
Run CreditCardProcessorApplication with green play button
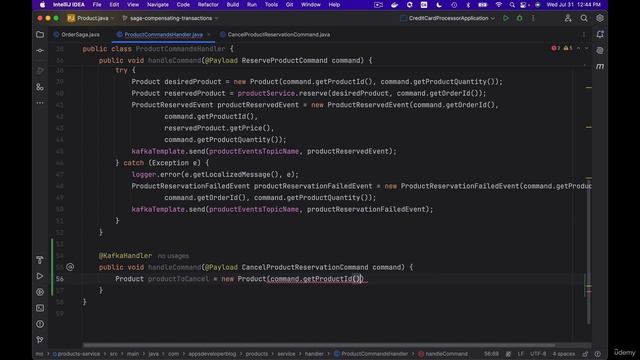pos(506,18)
